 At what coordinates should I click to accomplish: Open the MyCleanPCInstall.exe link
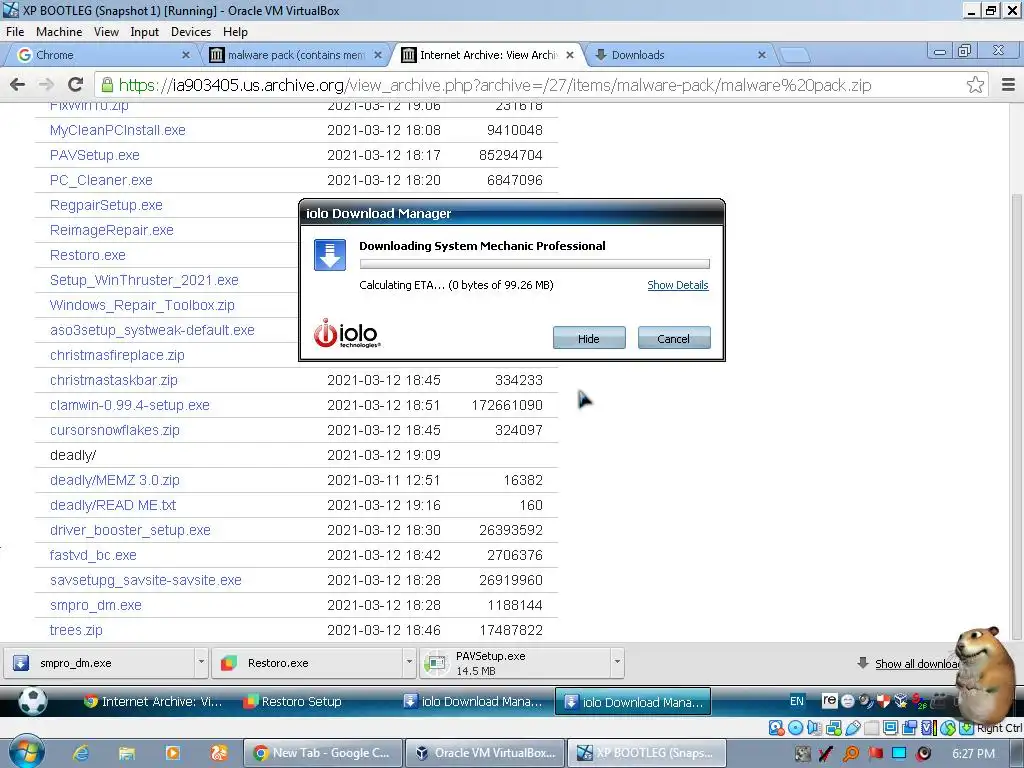click(118, 130)
